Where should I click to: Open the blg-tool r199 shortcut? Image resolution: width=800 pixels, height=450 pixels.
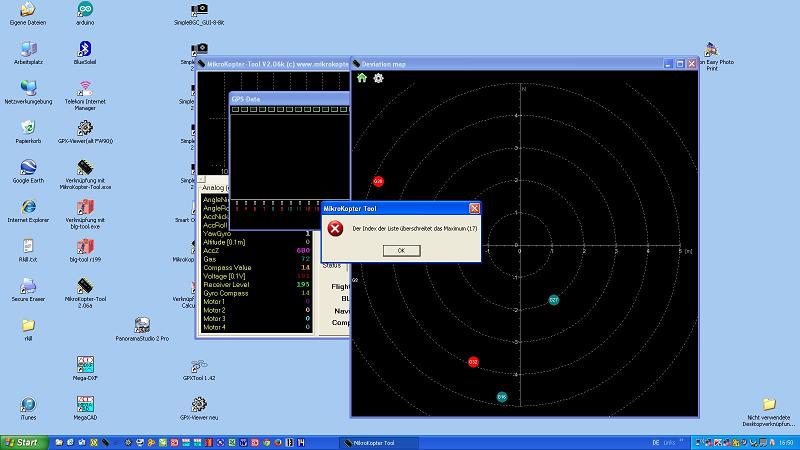pyautogui.click(x=85, y=250)
